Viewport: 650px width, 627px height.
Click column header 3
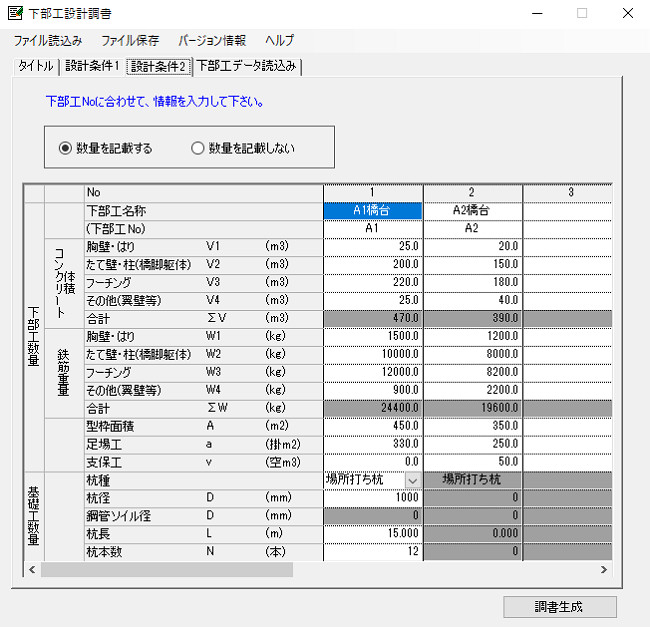(568, 193)
